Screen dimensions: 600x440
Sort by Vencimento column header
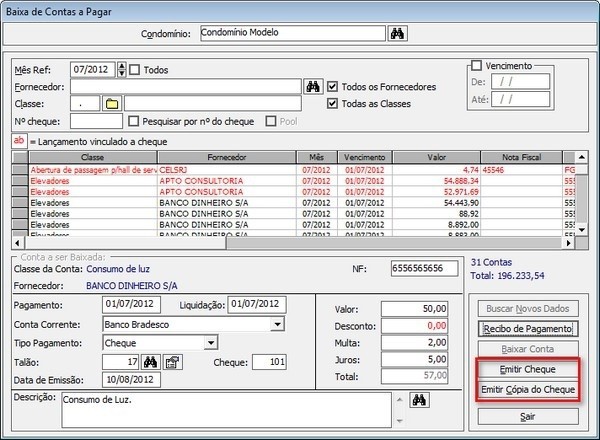(364, 157)
